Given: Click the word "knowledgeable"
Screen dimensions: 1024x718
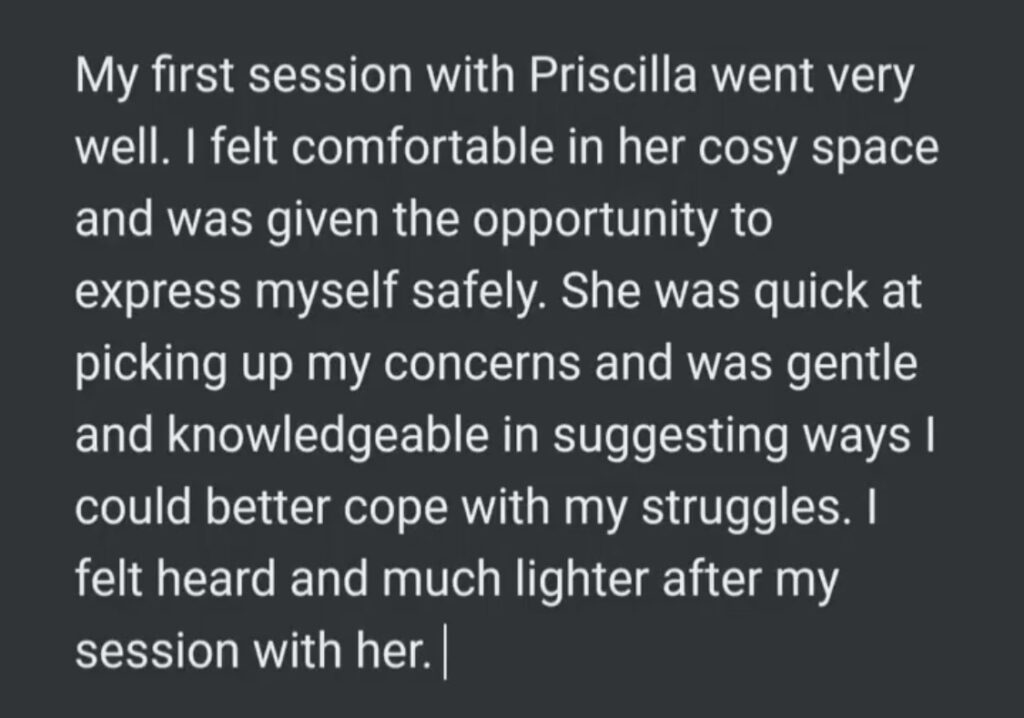Looking at the screenshot, I should 327,438.
